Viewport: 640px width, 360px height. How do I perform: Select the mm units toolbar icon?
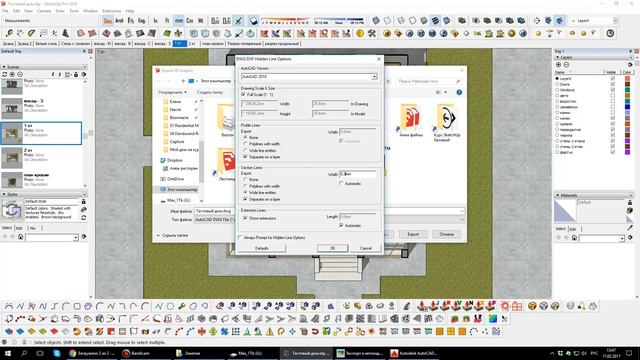click(x=179, y=20)
